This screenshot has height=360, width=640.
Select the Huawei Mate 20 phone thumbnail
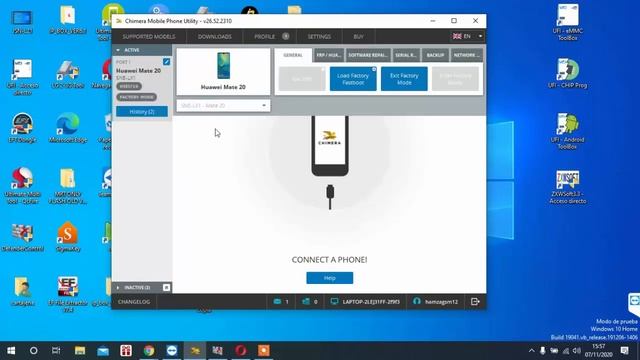click(x=223, y=71)
